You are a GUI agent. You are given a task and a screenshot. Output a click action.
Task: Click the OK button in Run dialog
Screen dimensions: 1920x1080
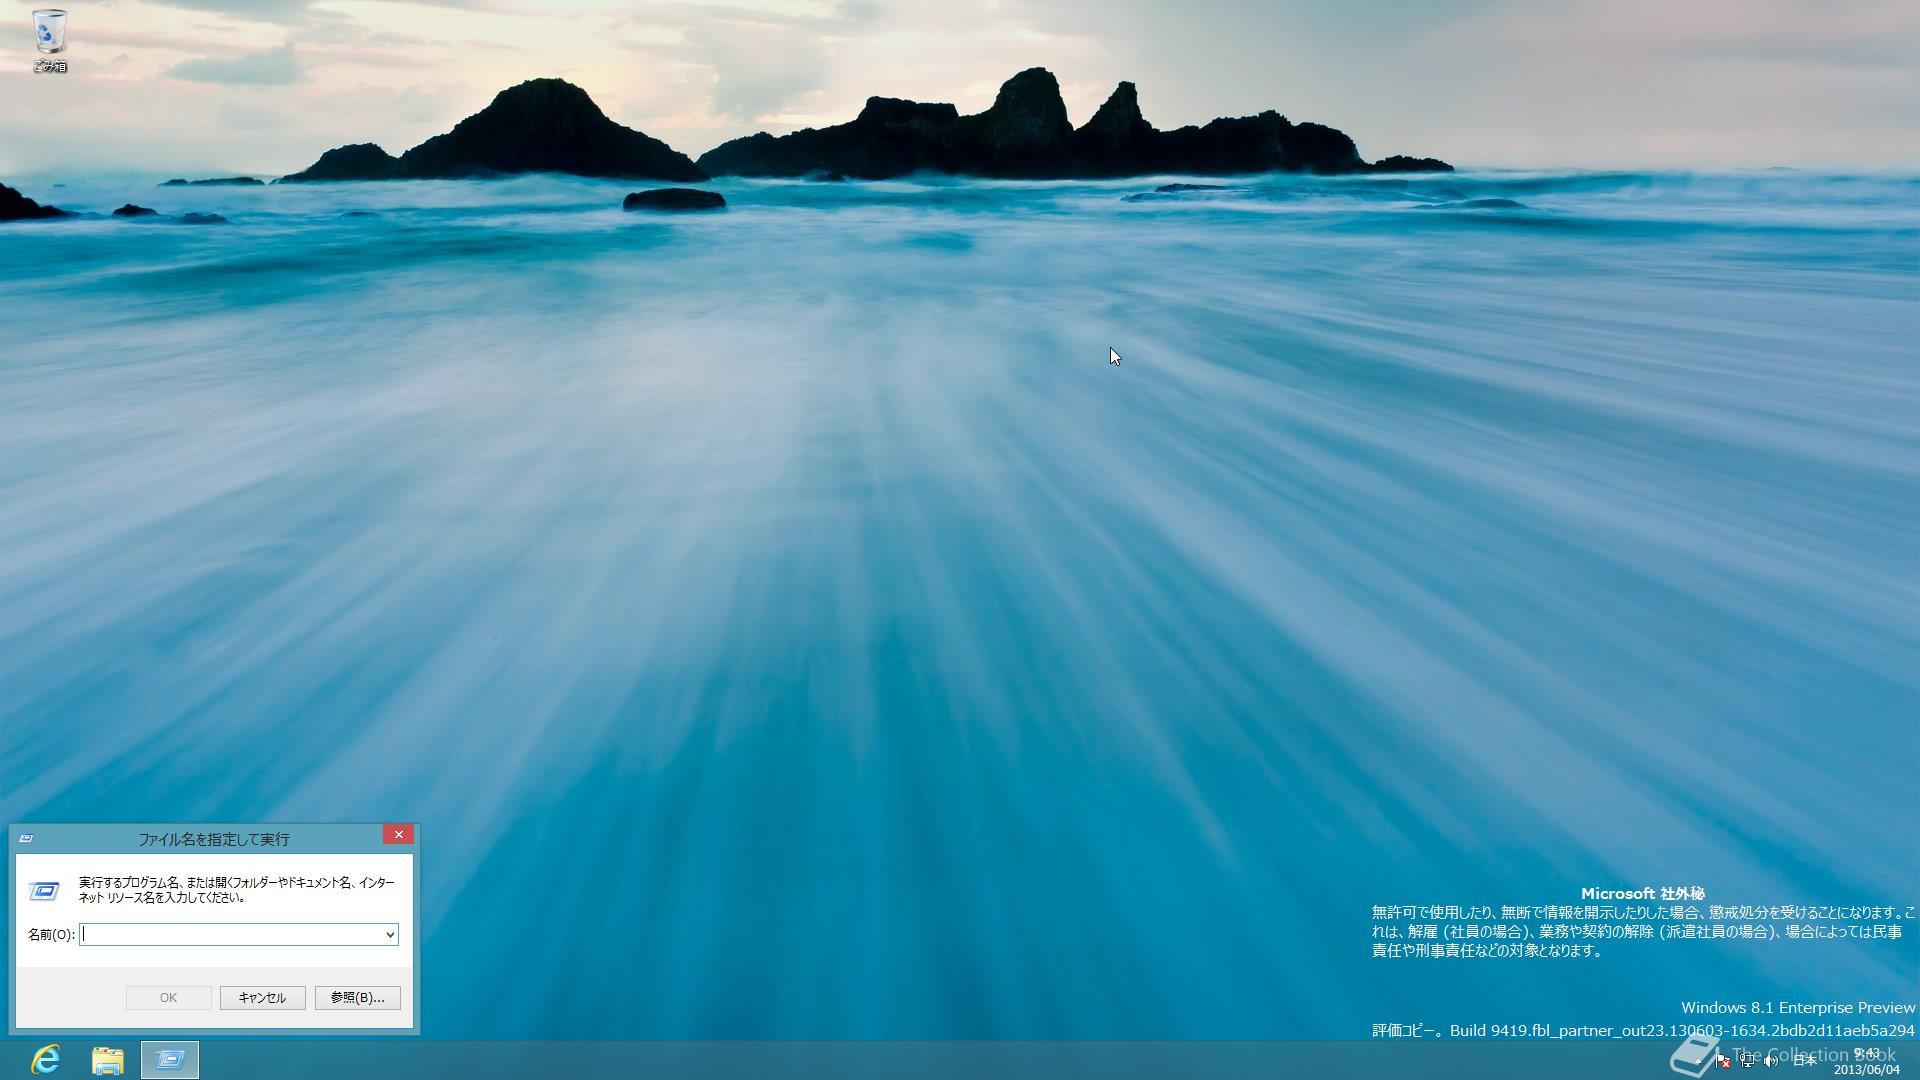point(168,997)
